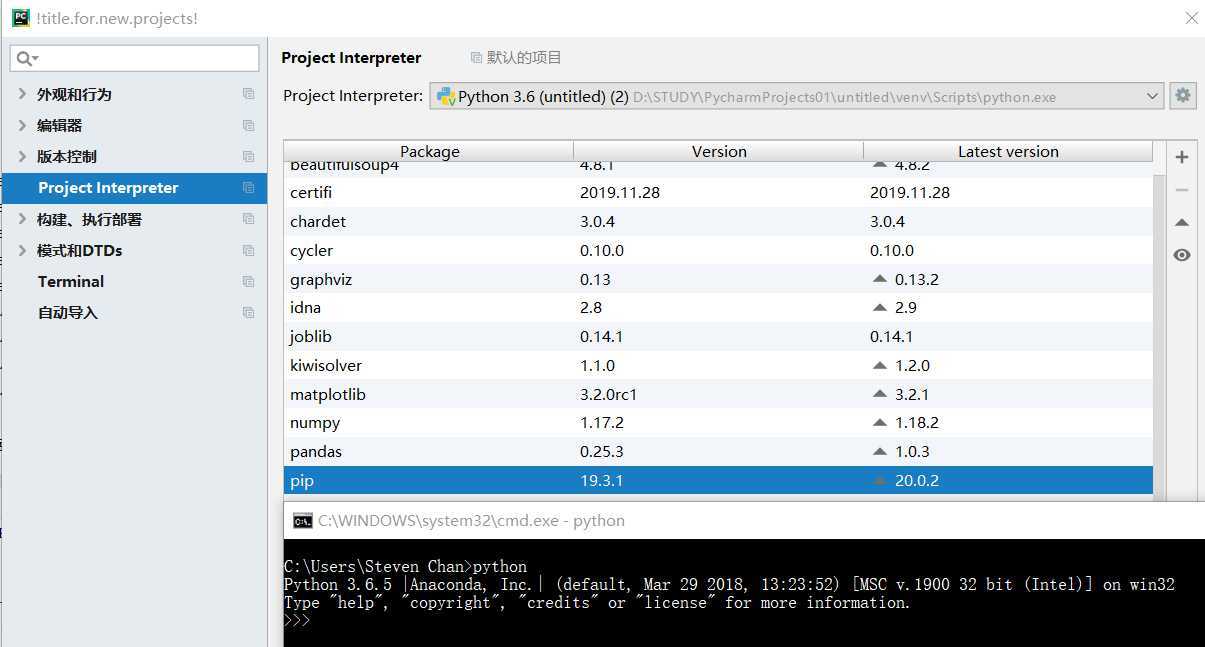
Task: Click the >>> Python prompt in cmd
Action: (x=297, y=620)
